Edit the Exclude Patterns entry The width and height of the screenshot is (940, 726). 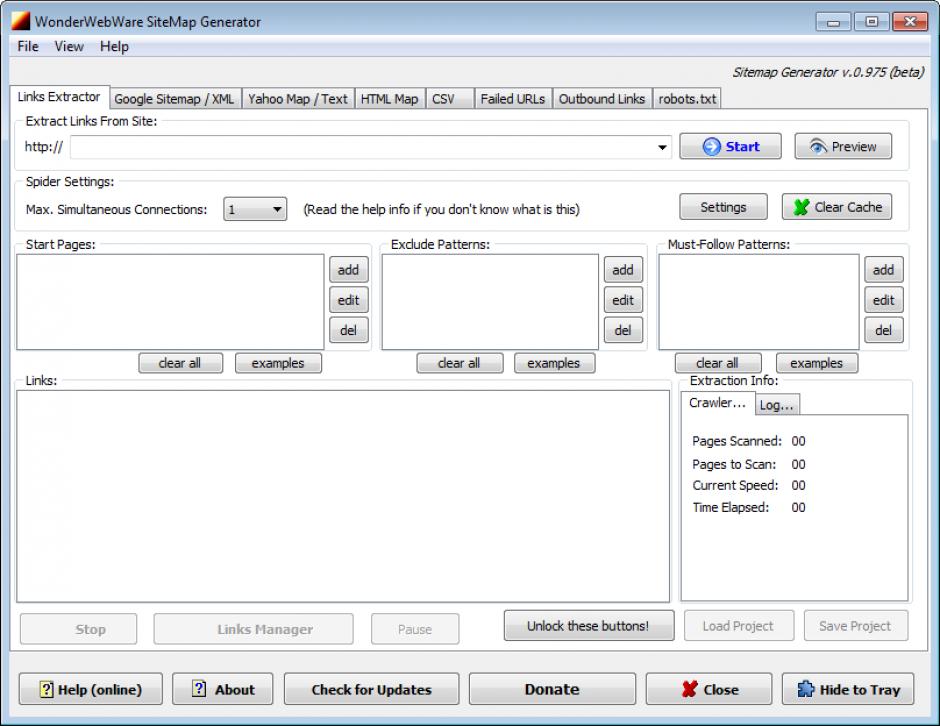point(623,300)
